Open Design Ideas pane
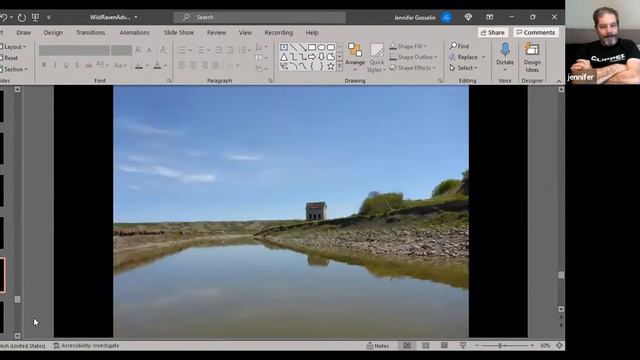This screenshot has width=640, height=360. coord(532,57)
